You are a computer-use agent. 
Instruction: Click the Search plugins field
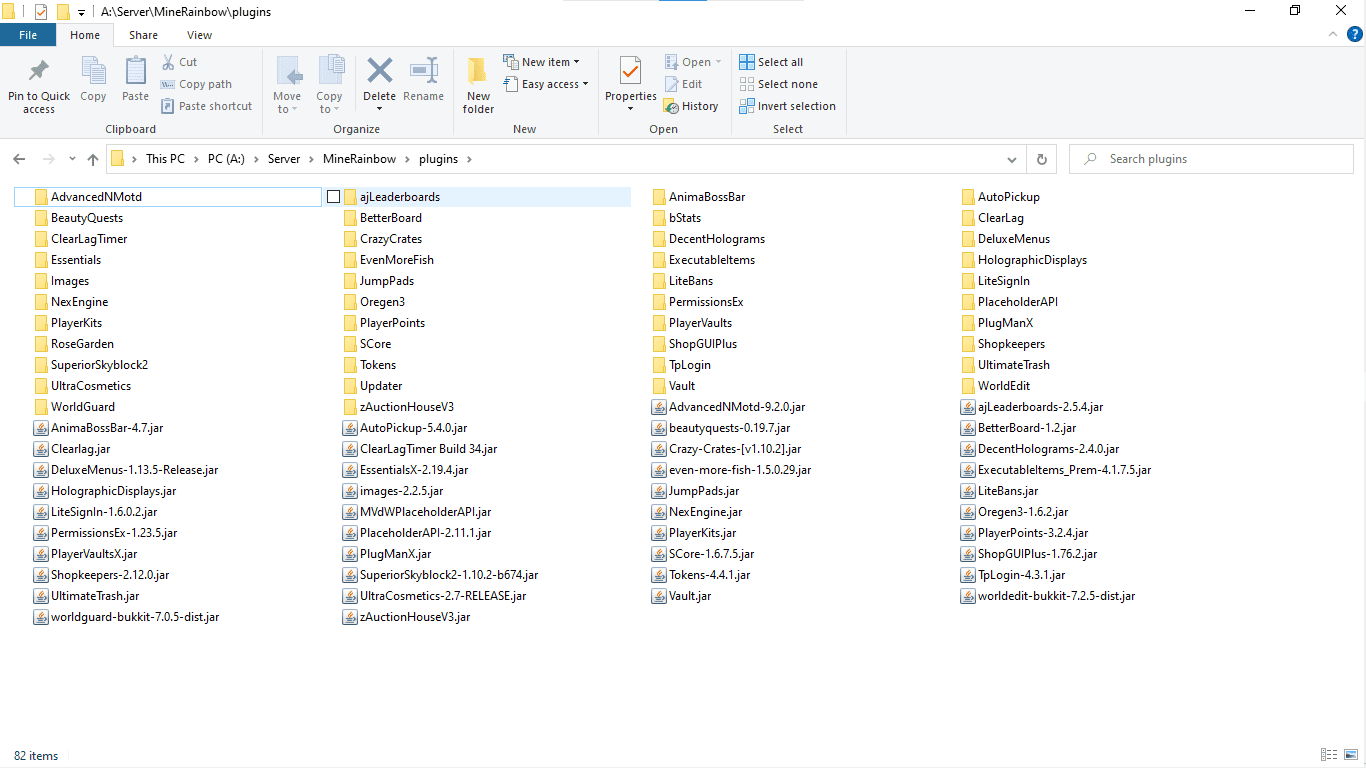(x=1212, y=159)
